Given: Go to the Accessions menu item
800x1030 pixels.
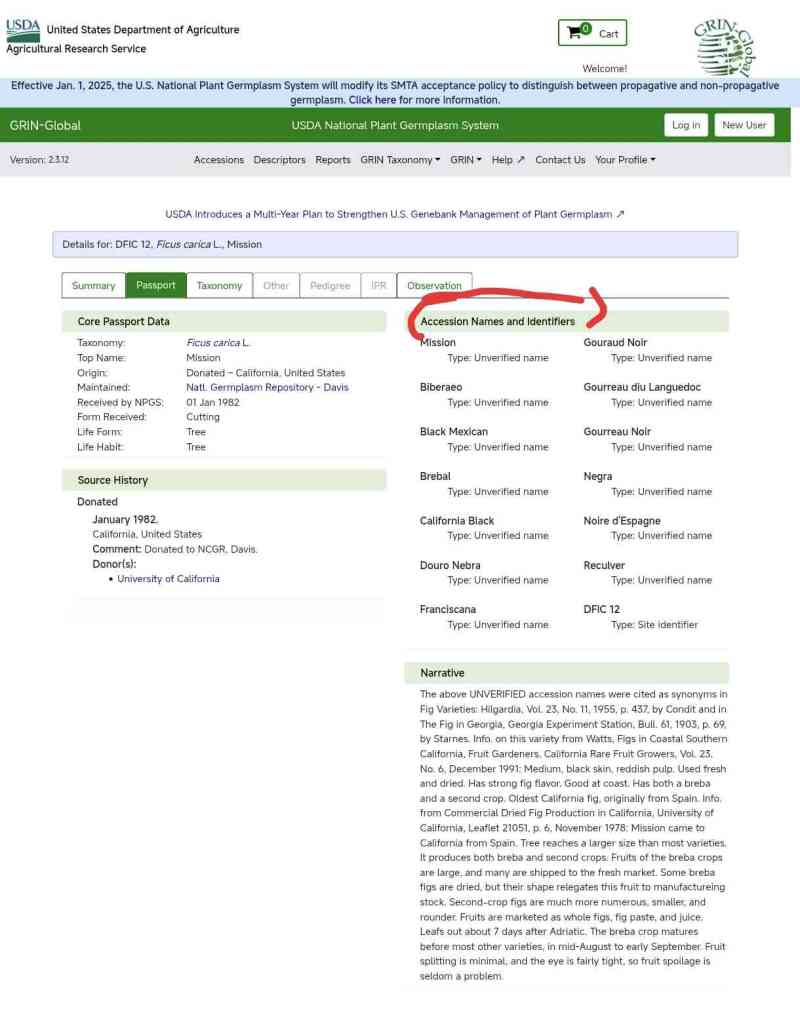Looking at the screenshot, I should pos(218,160).
